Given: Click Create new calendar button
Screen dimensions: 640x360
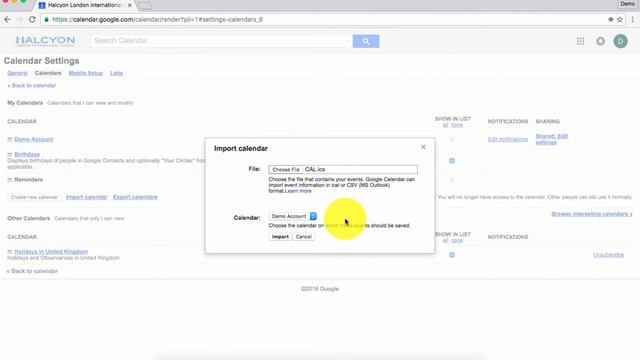Looking at the screenshot, I should 34,197.
